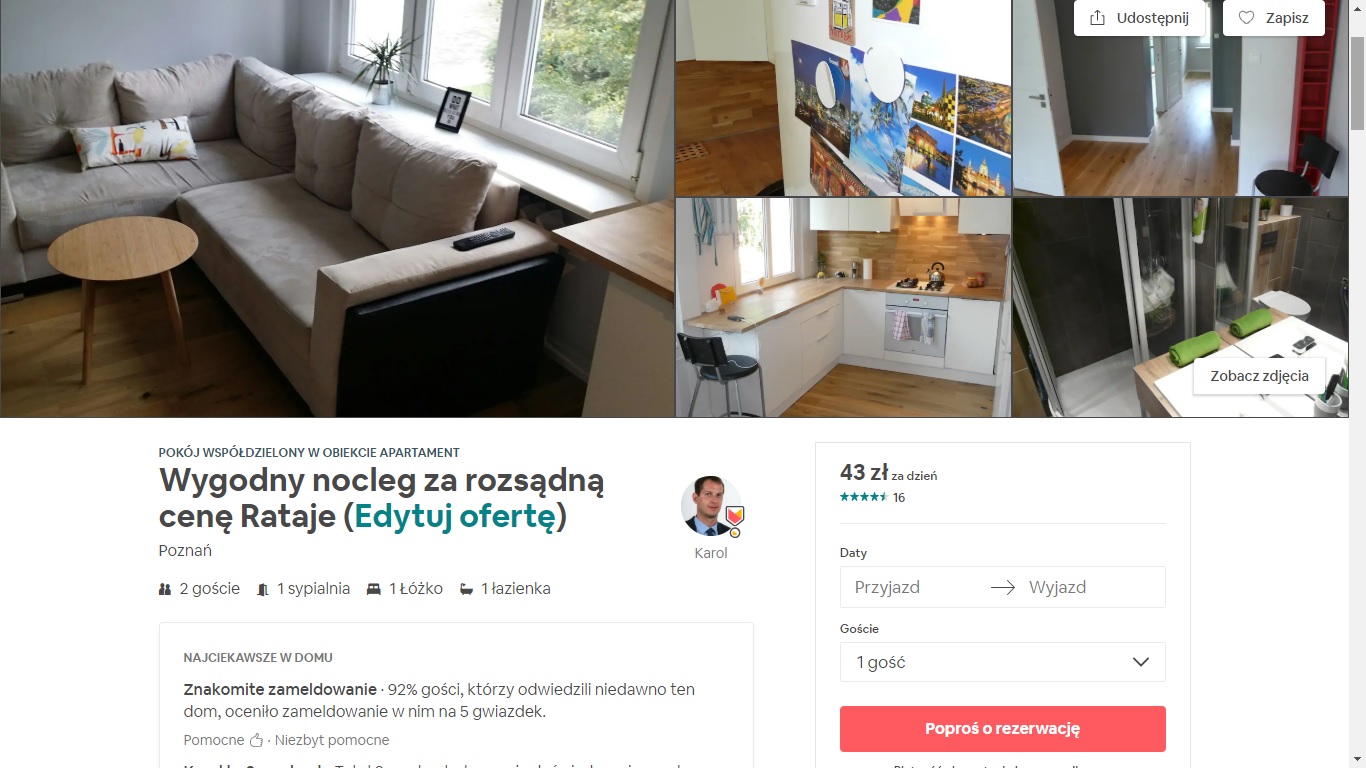Click the heart icon to save listing
This screenshot has width=1366, height=768.
click(x=1246, y=18)
